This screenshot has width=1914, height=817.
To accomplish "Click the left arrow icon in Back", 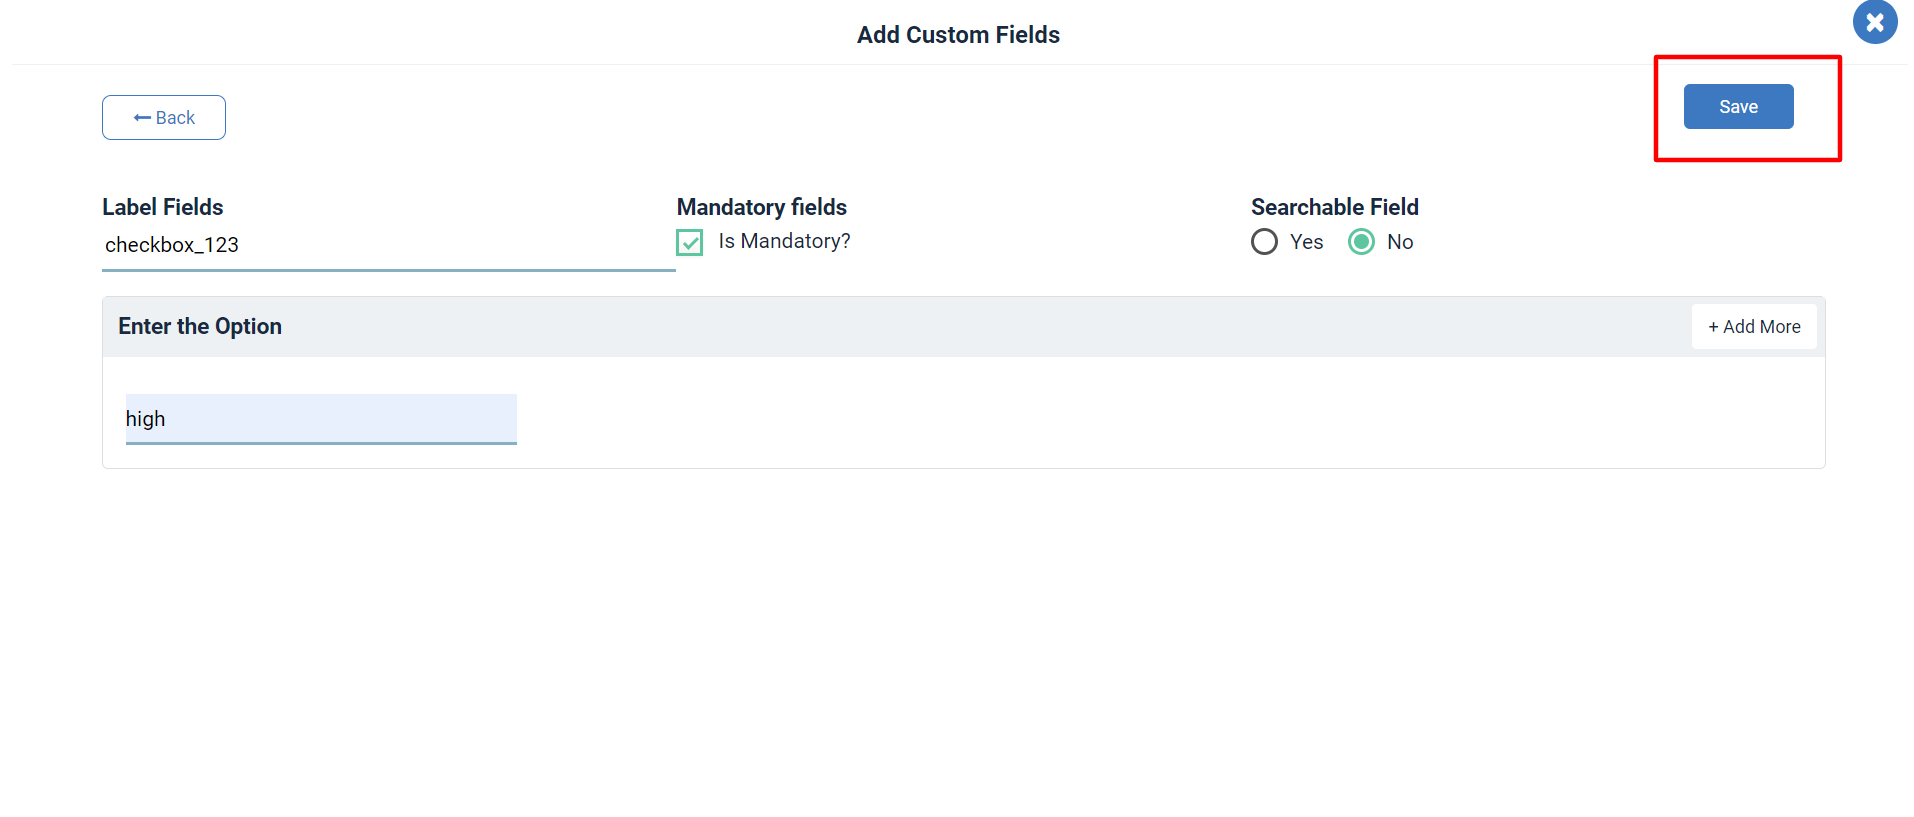I will point(142,118).
